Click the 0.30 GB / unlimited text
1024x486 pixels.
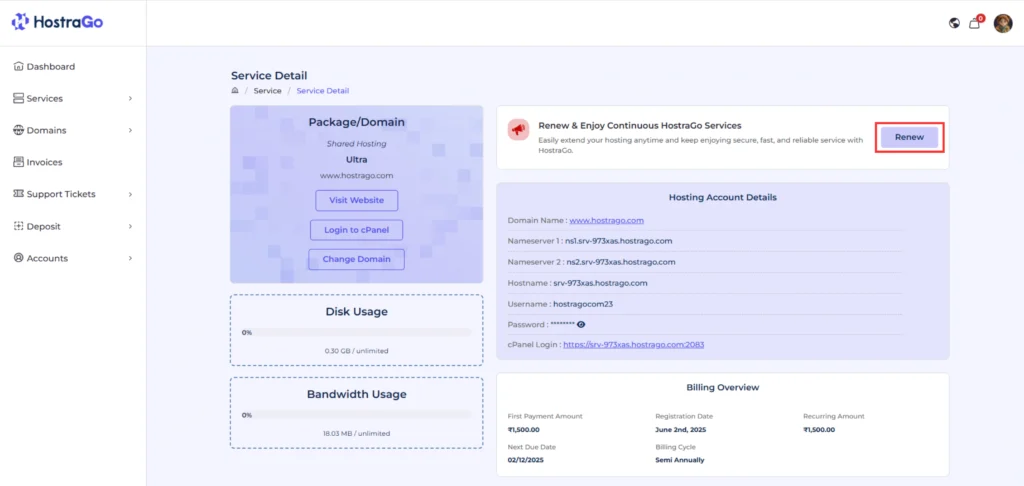pyautogui.click(x=357, y=351)
